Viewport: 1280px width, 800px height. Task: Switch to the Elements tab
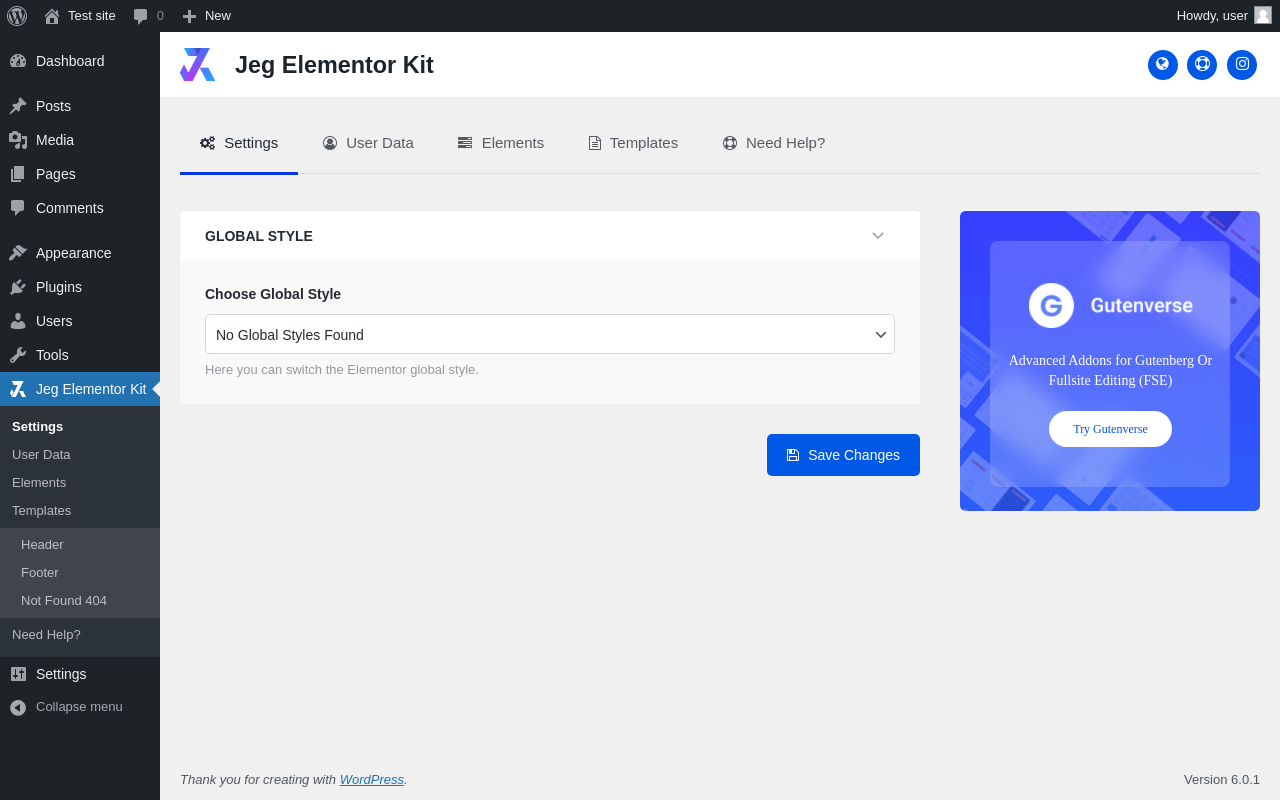point(501,143)
